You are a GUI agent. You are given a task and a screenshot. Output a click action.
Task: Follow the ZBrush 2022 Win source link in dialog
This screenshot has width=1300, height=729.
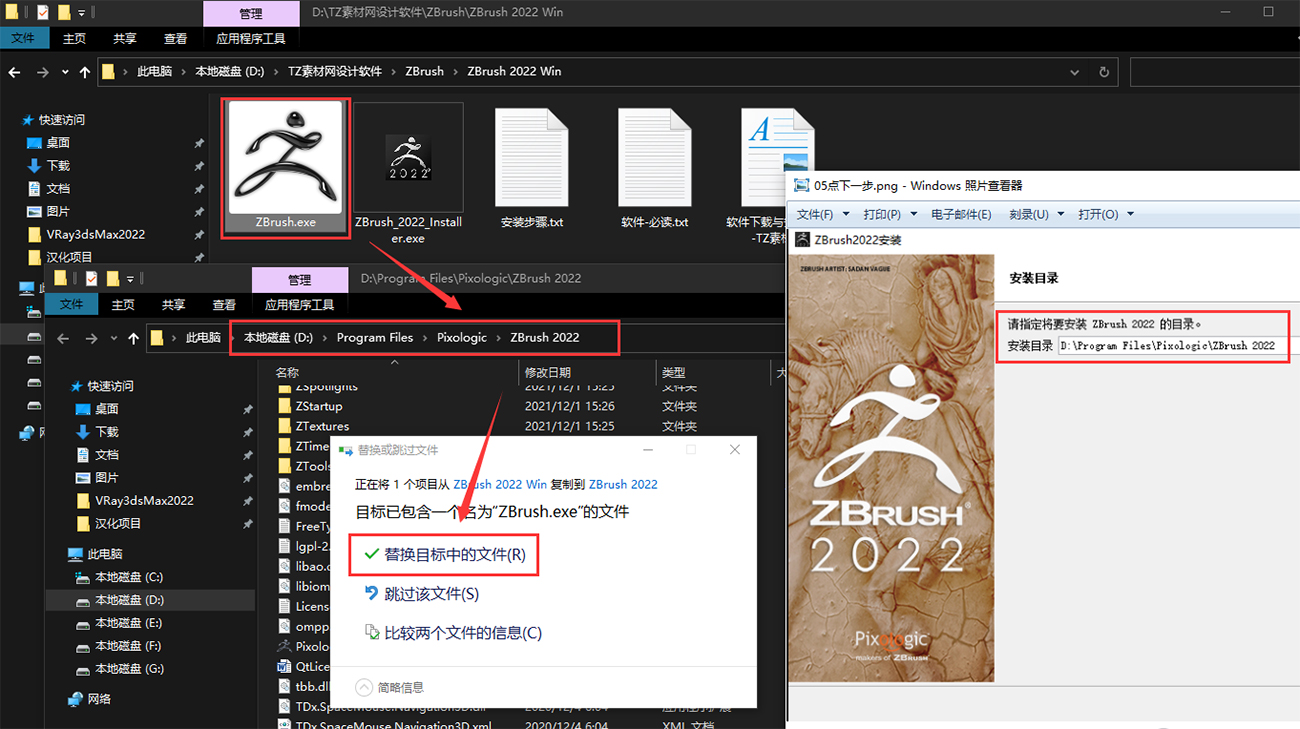(500, 484)
